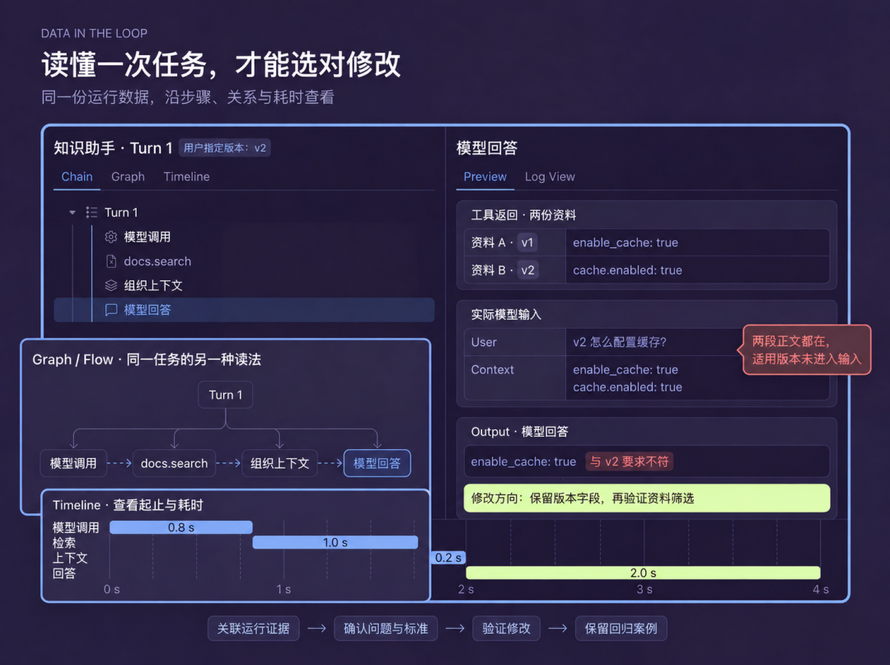Click the enable_cache: true value of 资料 A
Image resolution: width=890 pixels, height=665 pixels.
pyautogui.click(x=625, y=243)
